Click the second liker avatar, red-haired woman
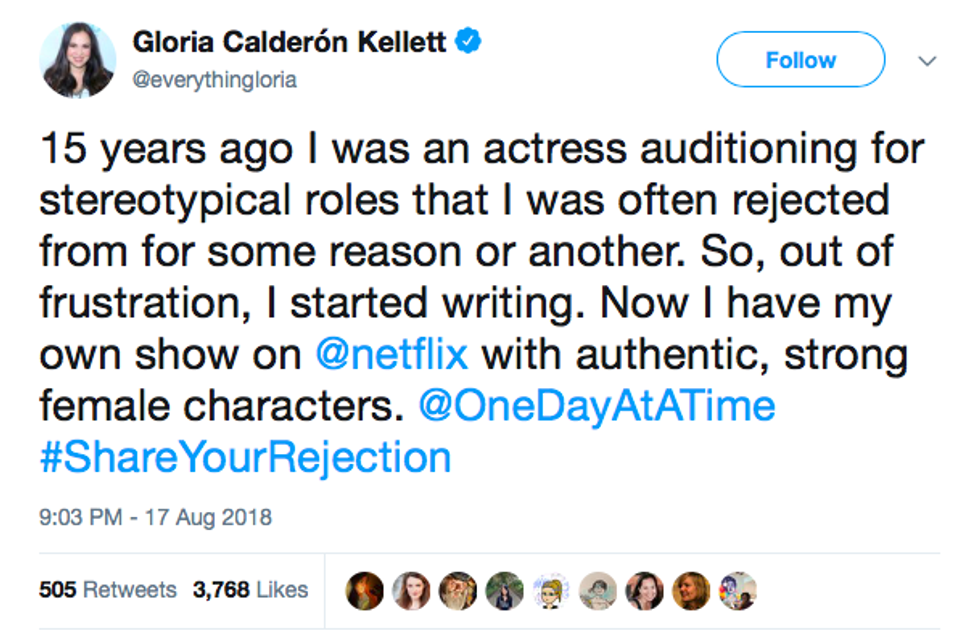This screenshot has width=980, height=636. [411, 591]
